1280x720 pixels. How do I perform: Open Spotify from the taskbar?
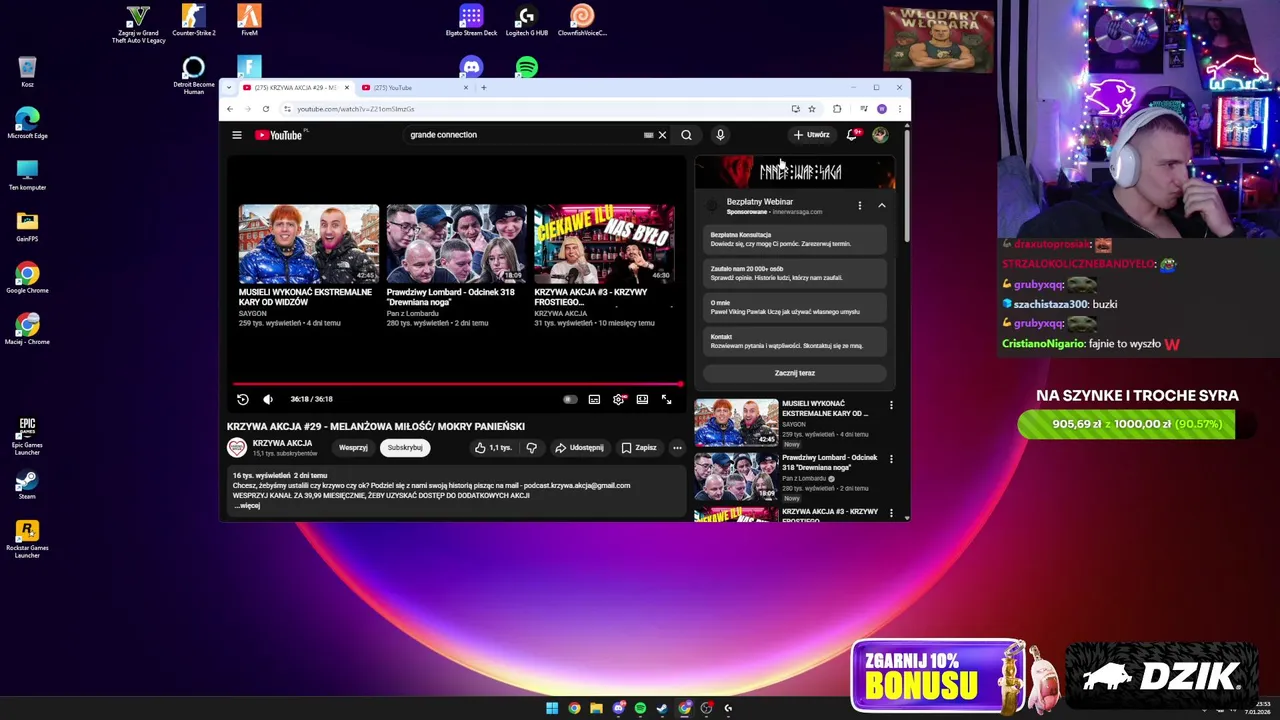coord(640,708)
